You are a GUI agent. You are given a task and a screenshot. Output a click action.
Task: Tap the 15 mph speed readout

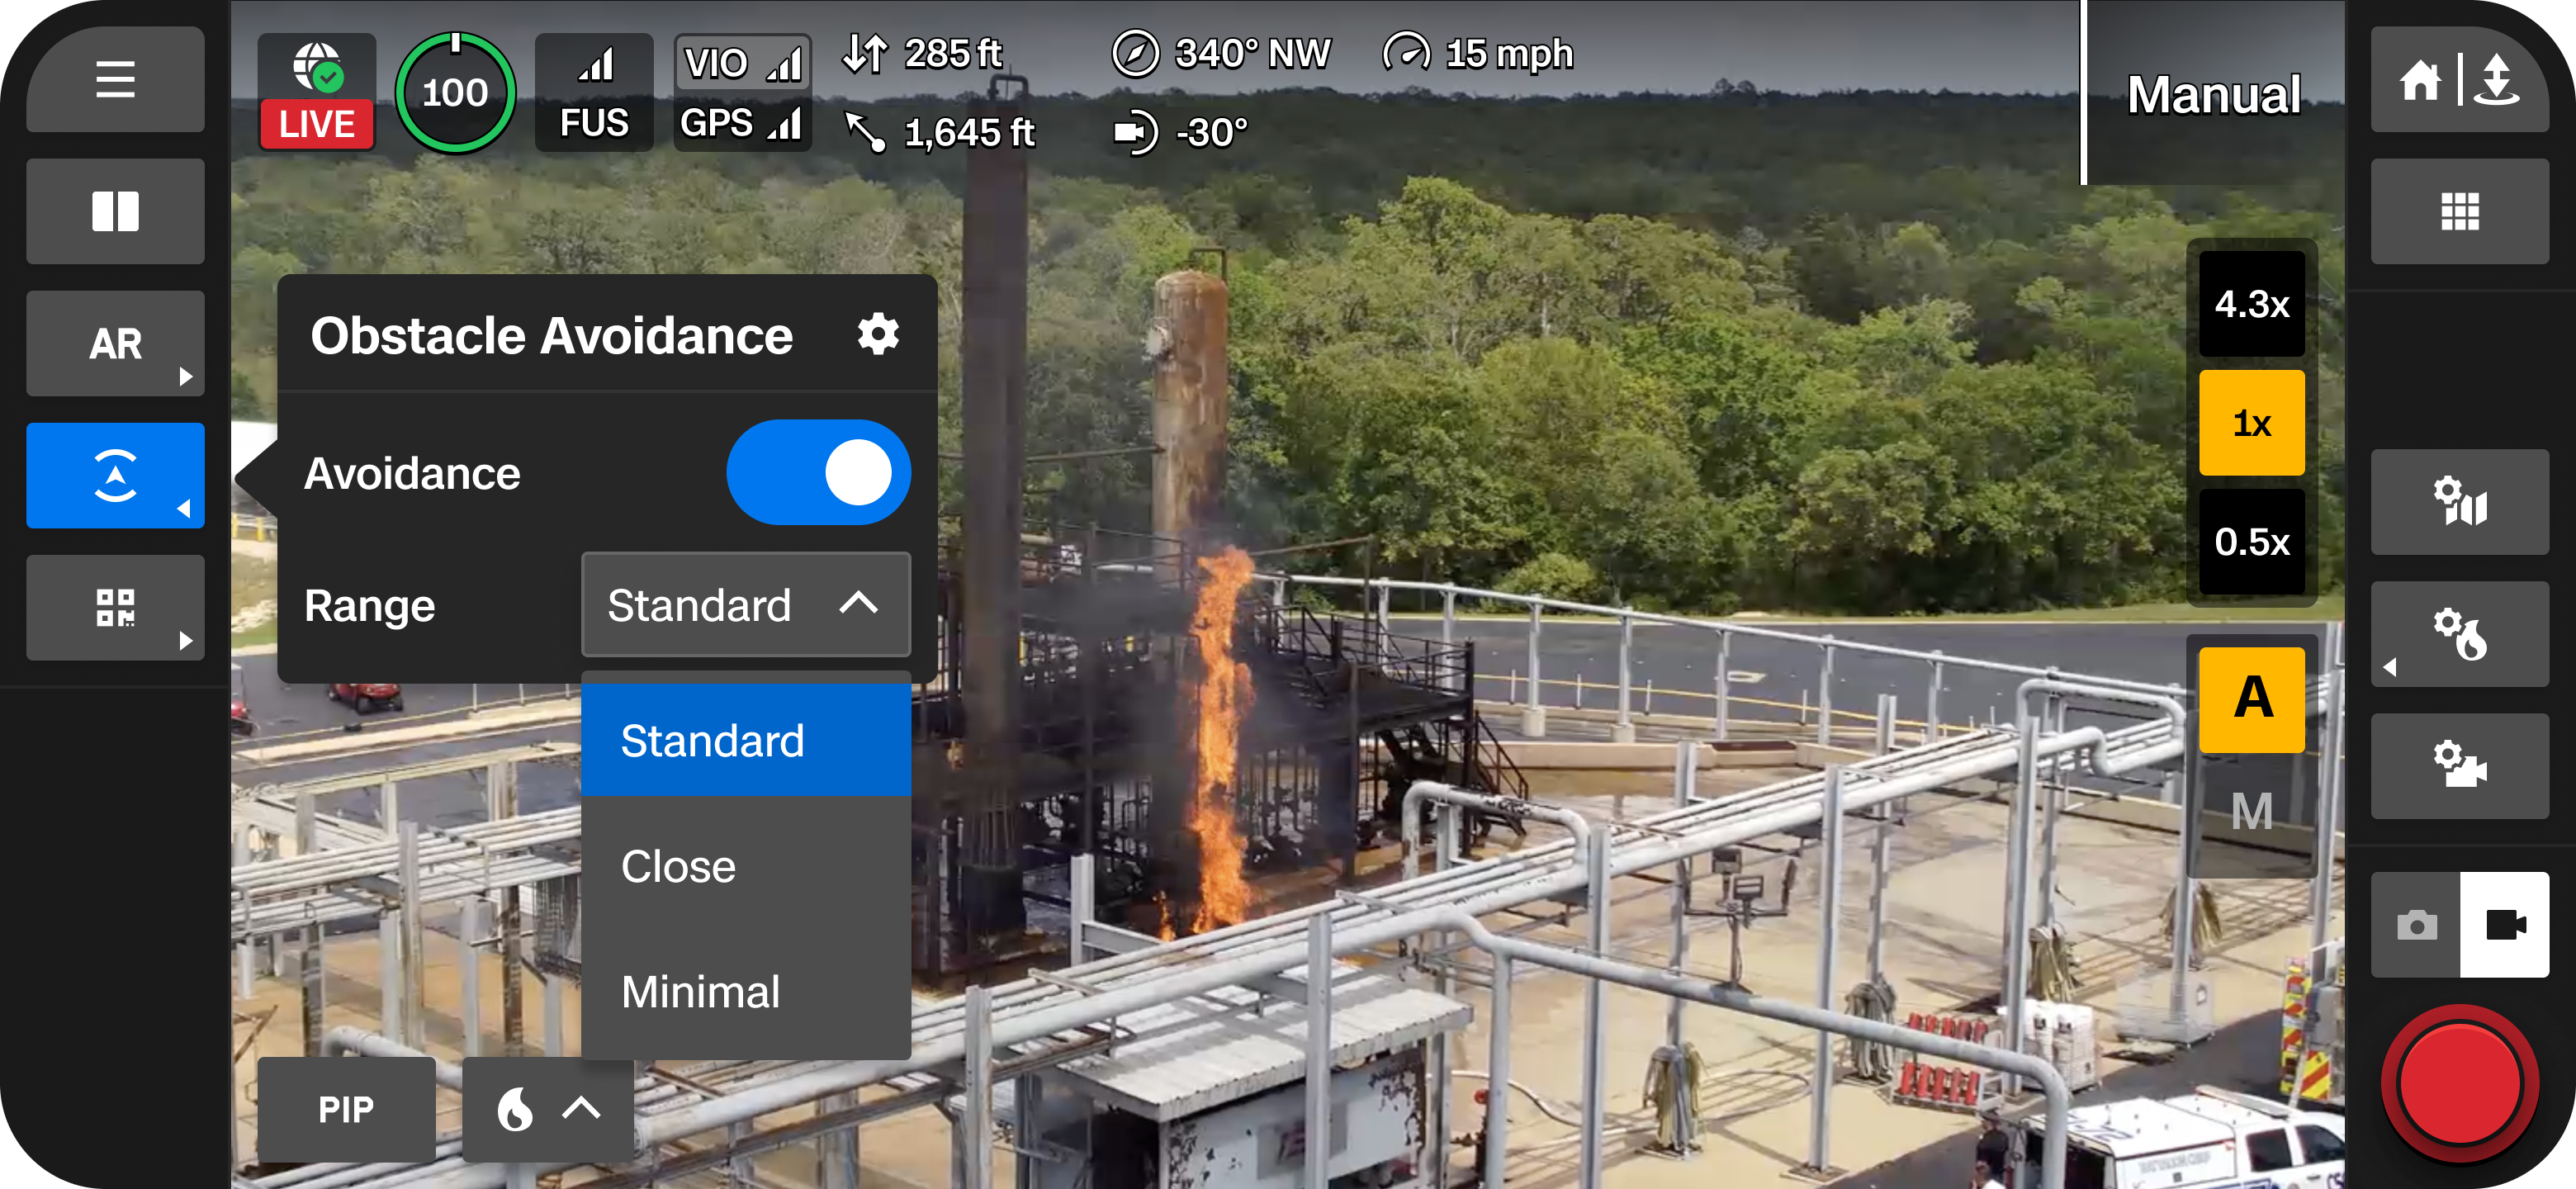click(1478, 53)
